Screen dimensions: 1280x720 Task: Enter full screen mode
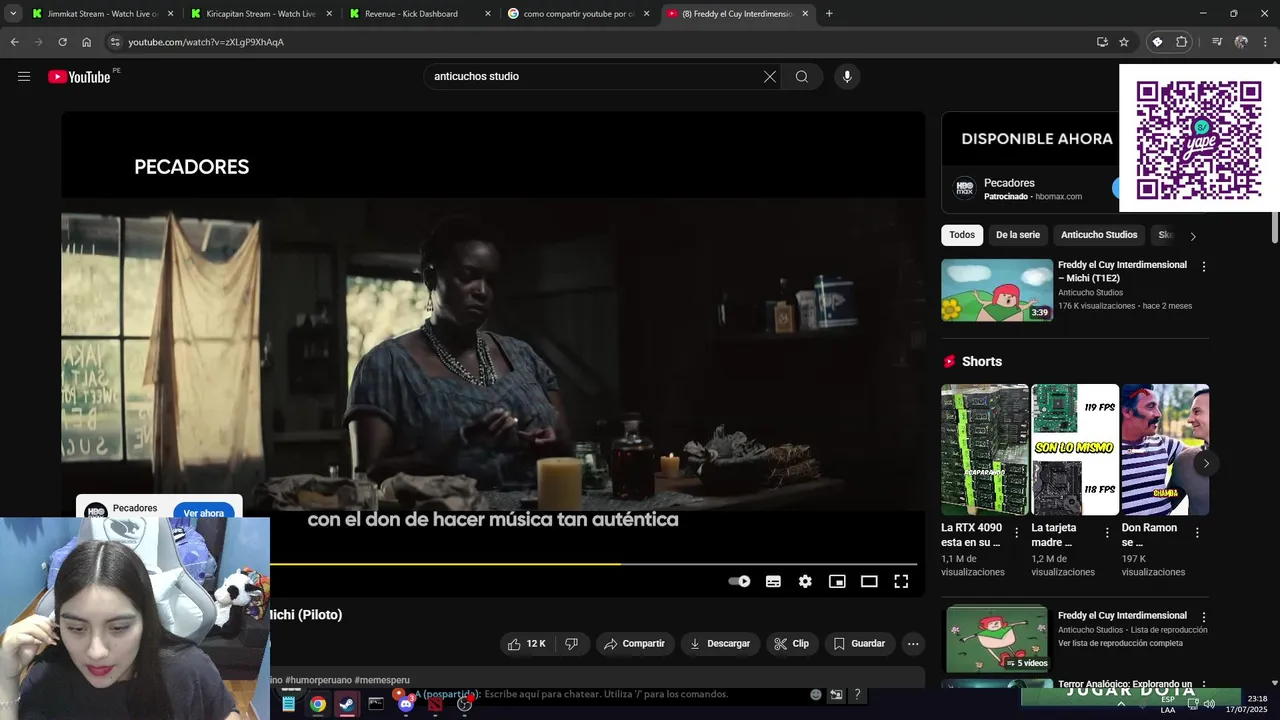tap(901, 581)
